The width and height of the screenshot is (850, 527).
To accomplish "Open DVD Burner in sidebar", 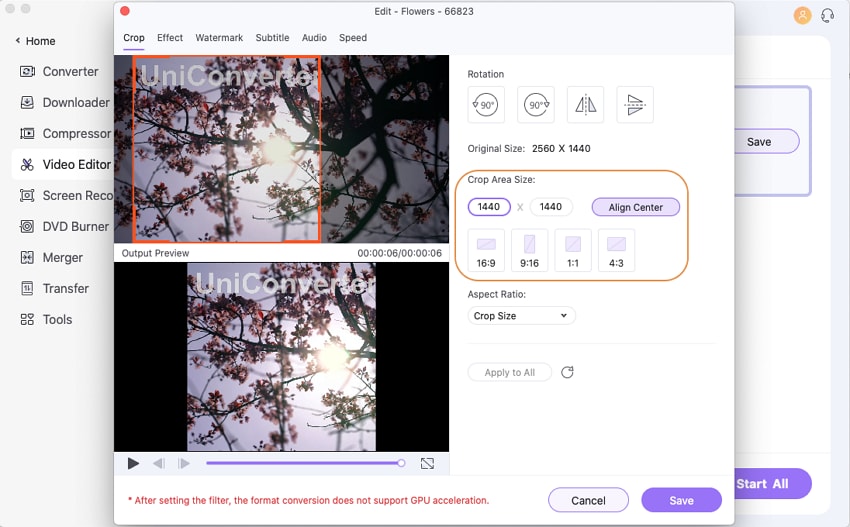I will point(64,227).
